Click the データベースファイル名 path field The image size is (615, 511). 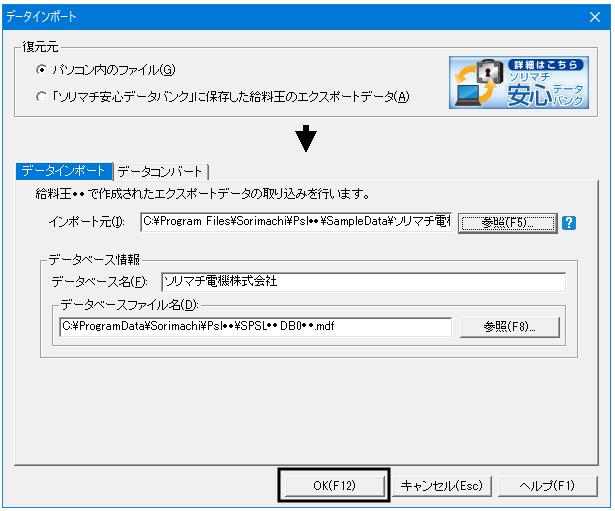(x=255, y=327)
